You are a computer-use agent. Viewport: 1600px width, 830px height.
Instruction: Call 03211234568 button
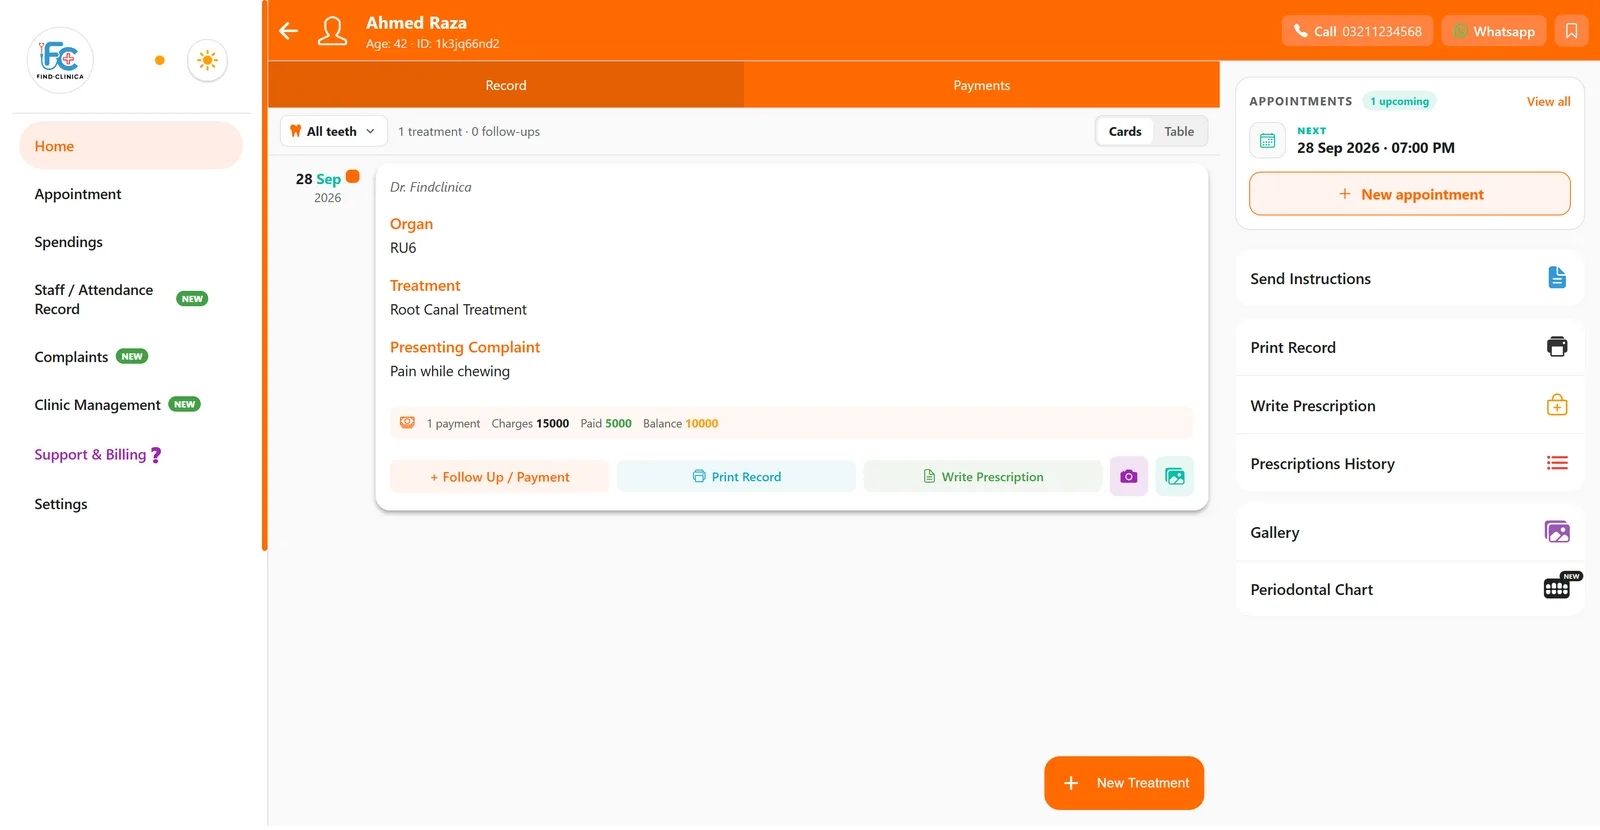(x=1357, y=31)
